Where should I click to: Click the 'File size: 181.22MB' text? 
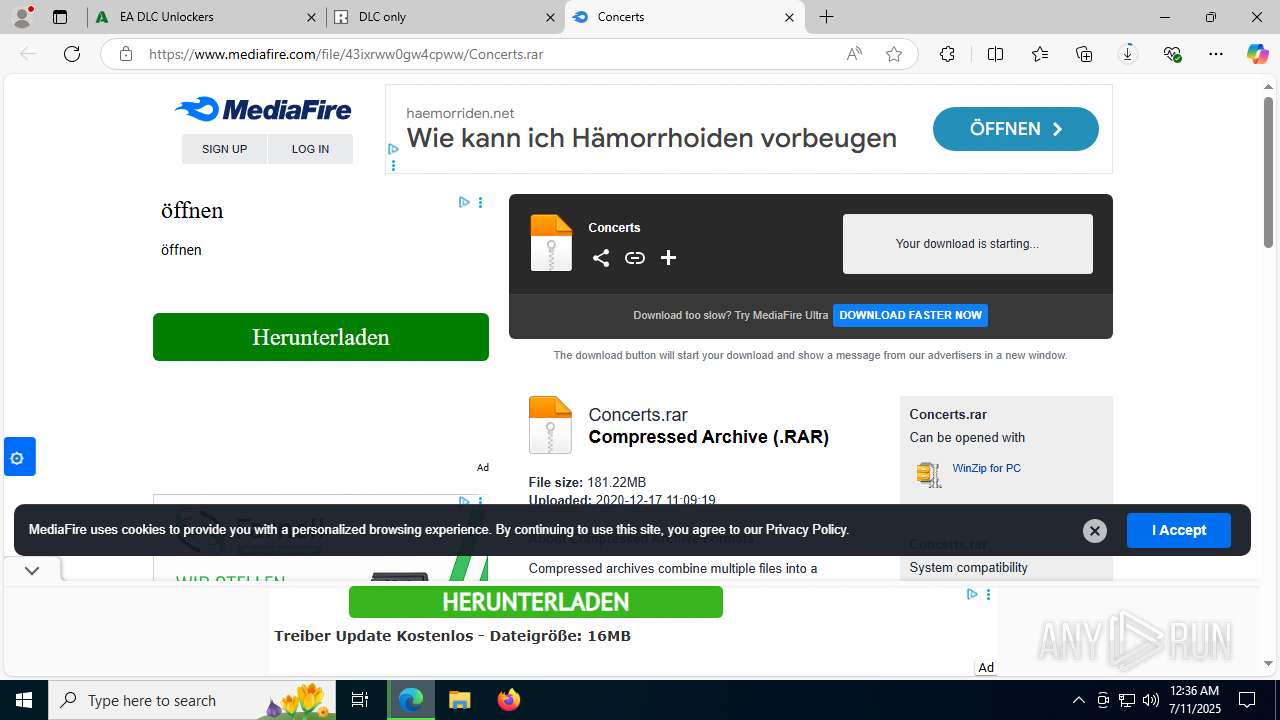coord(587,482)
